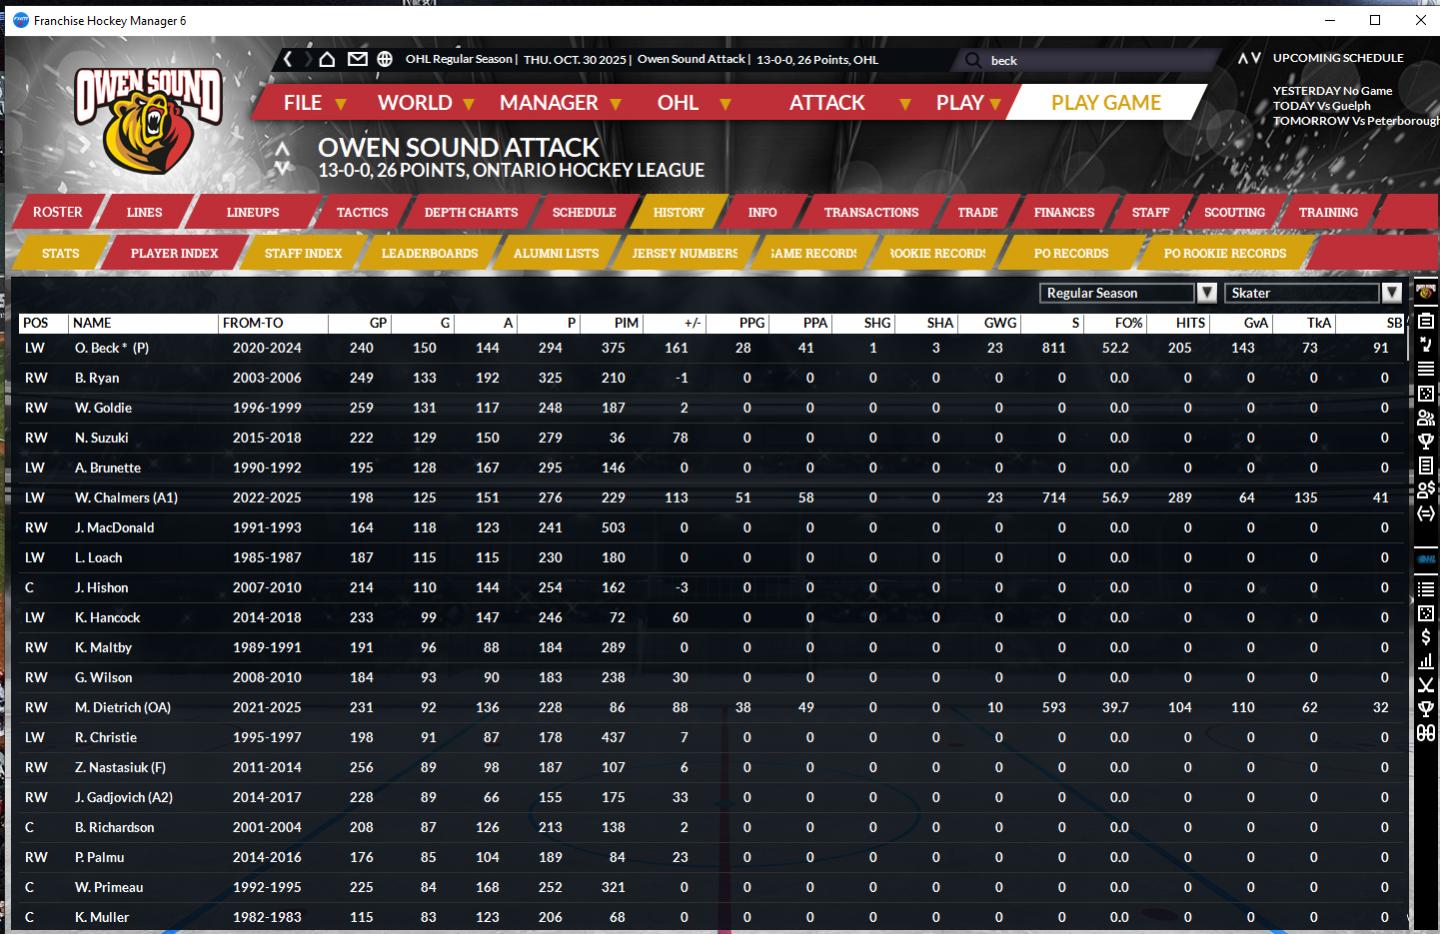This screenshot has width=1440, height=934.
Task: Select the TRANSACTIONS tab
Action: tap(871, 212)
